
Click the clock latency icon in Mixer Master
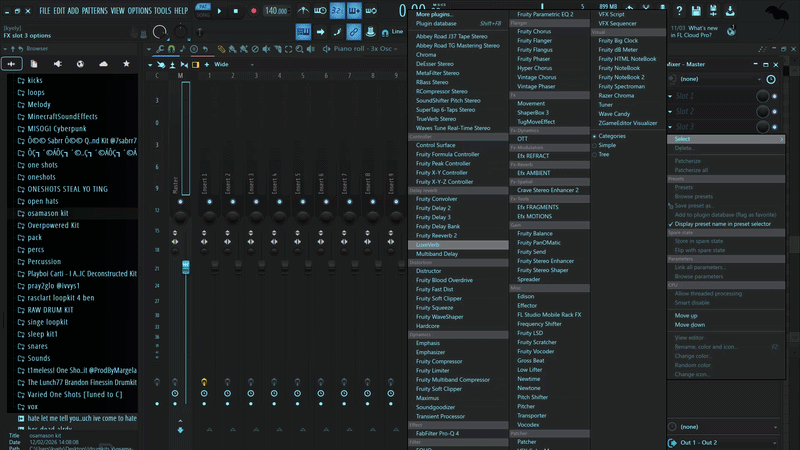[771, 79]
